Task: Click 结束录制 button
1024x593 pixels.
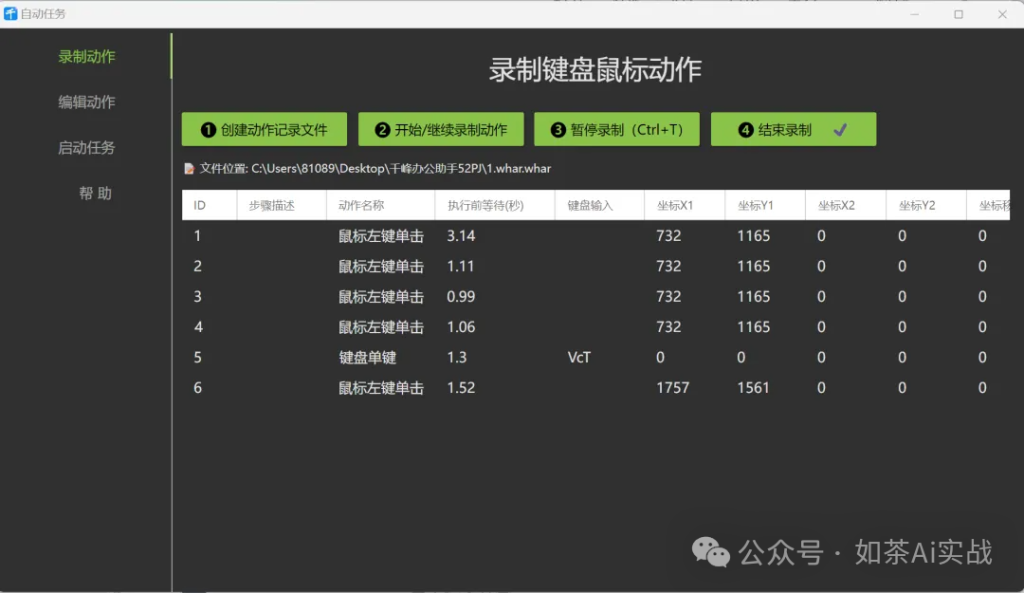Action: [793, 129]
